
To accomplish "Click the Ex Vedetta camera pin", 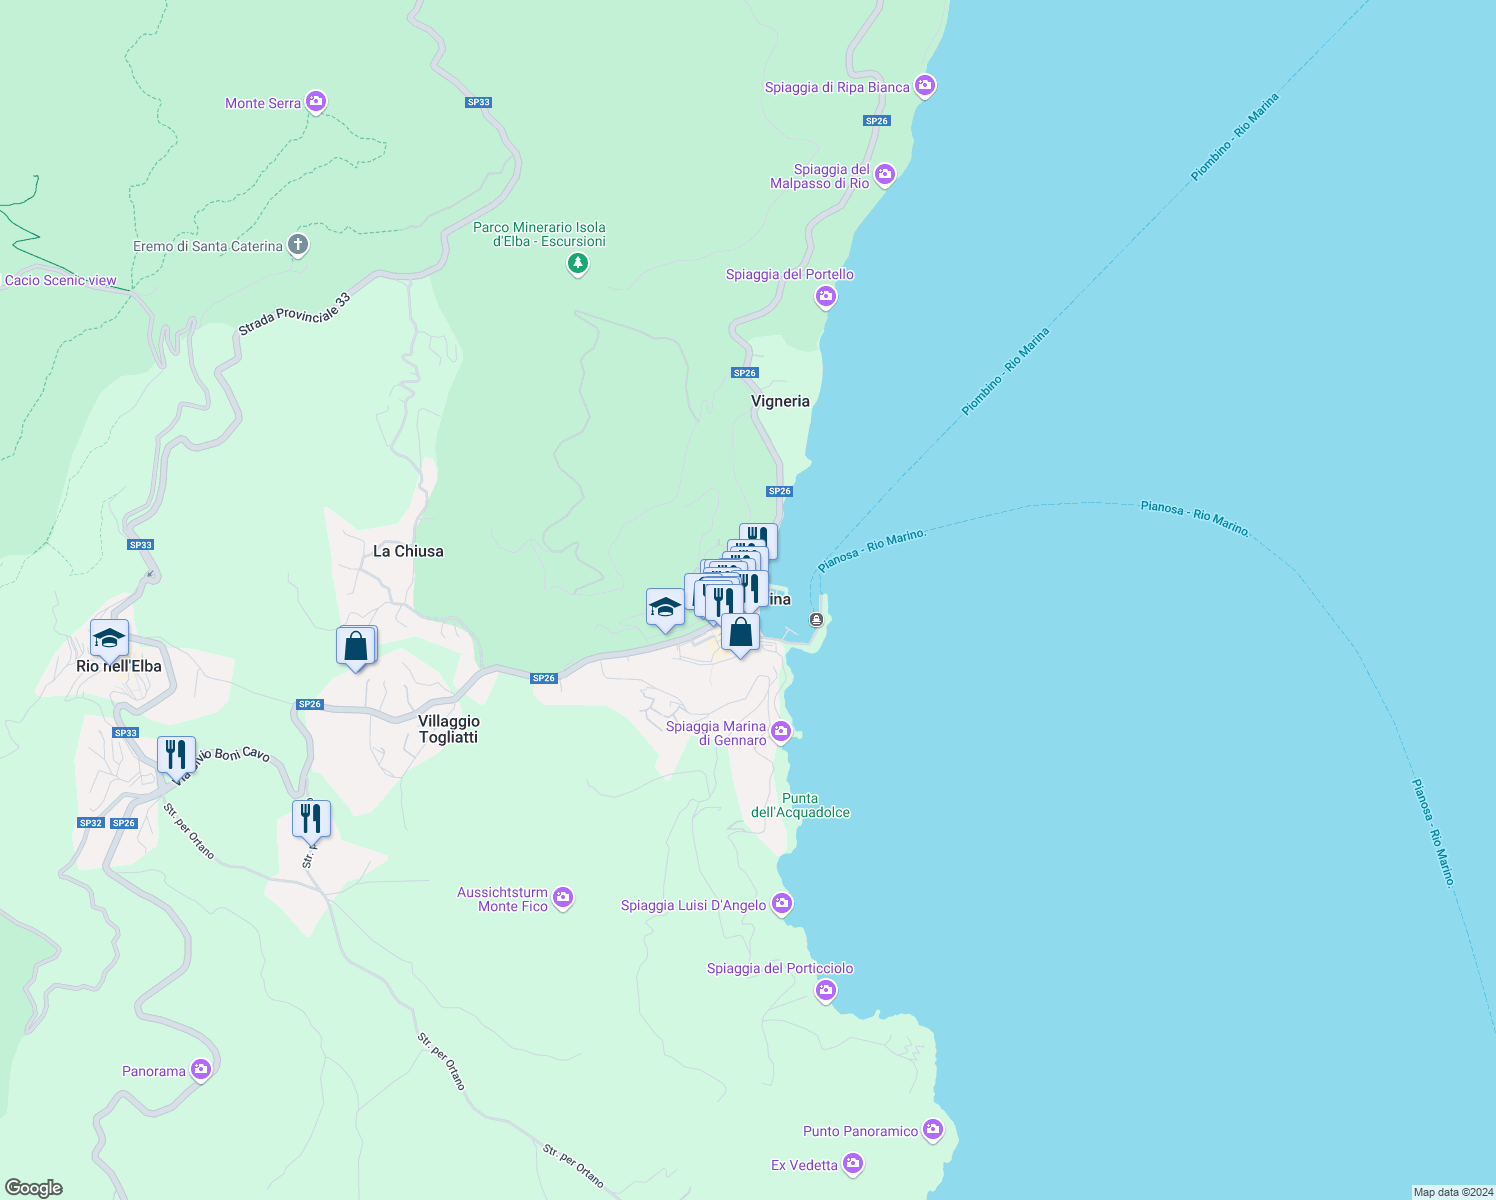I will (852, 1164).
